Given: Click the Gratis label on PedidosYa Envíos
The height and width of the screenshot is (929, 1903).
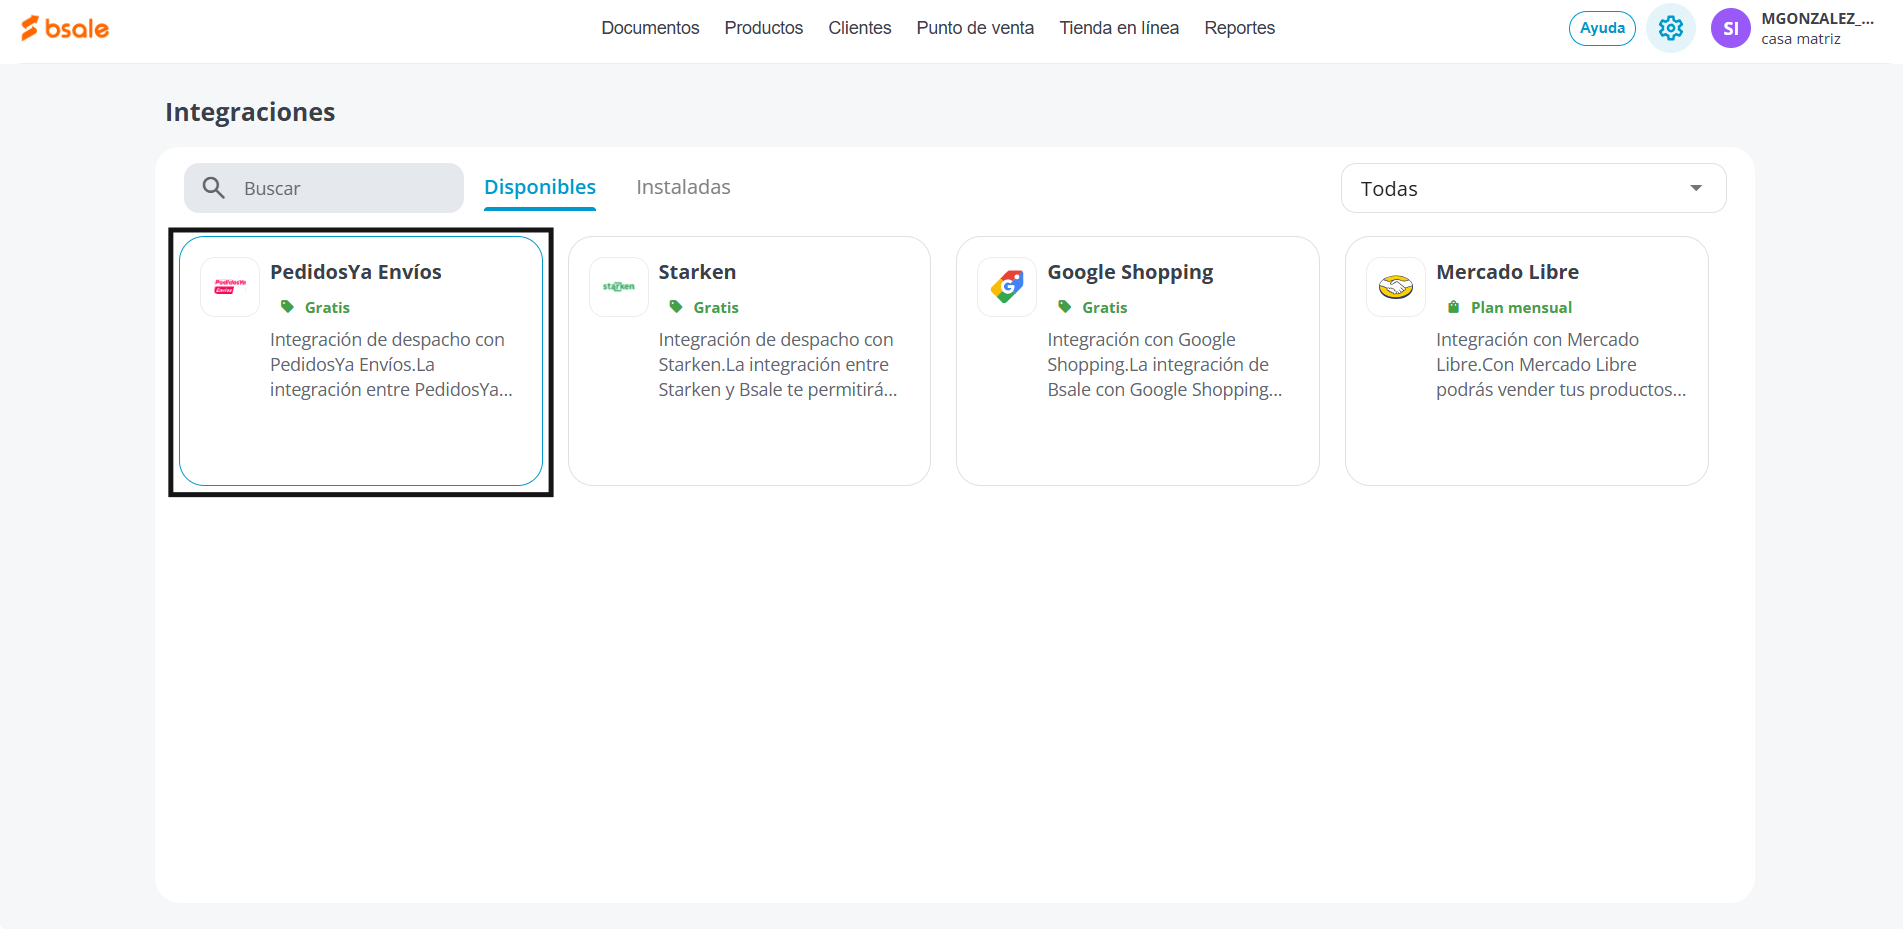Looking at the screenshot, I should 327,307.
